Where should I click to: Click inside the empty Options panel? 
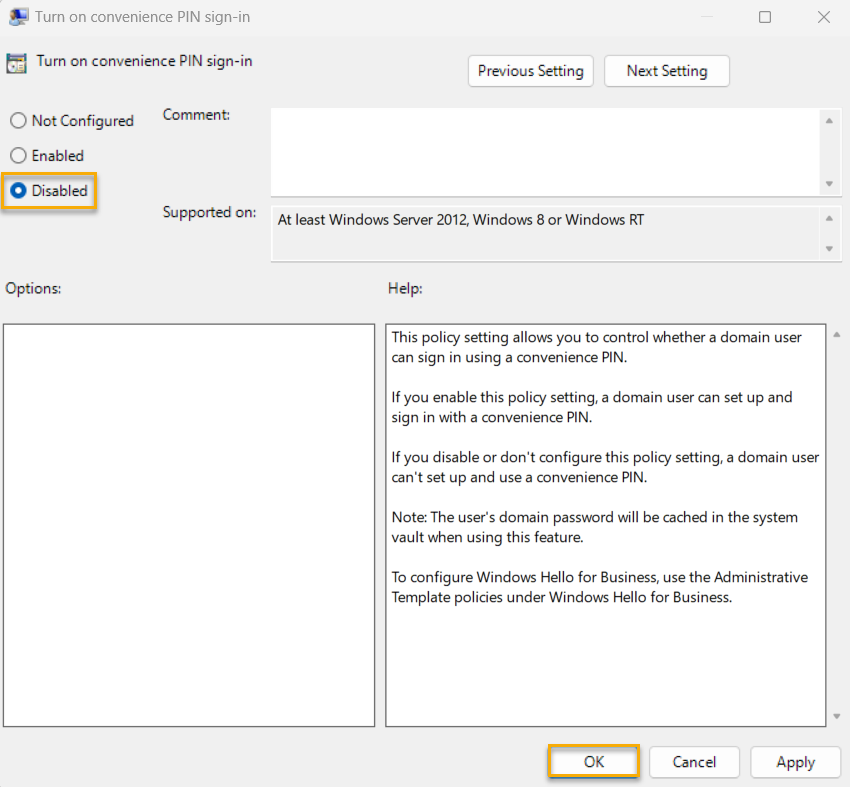pyautogui.click(x=189, y=525)
